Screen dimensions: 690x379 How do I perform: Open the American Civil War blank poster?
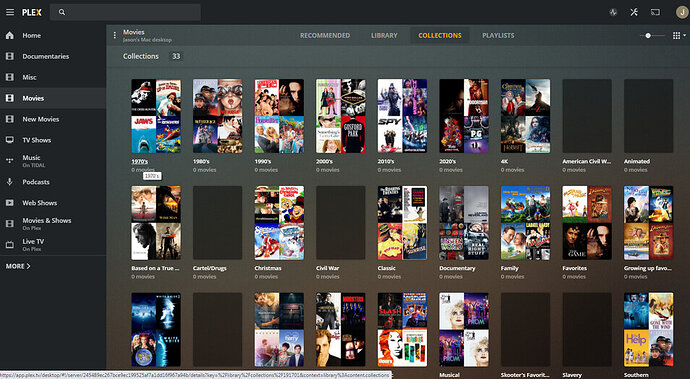[587, 116]
